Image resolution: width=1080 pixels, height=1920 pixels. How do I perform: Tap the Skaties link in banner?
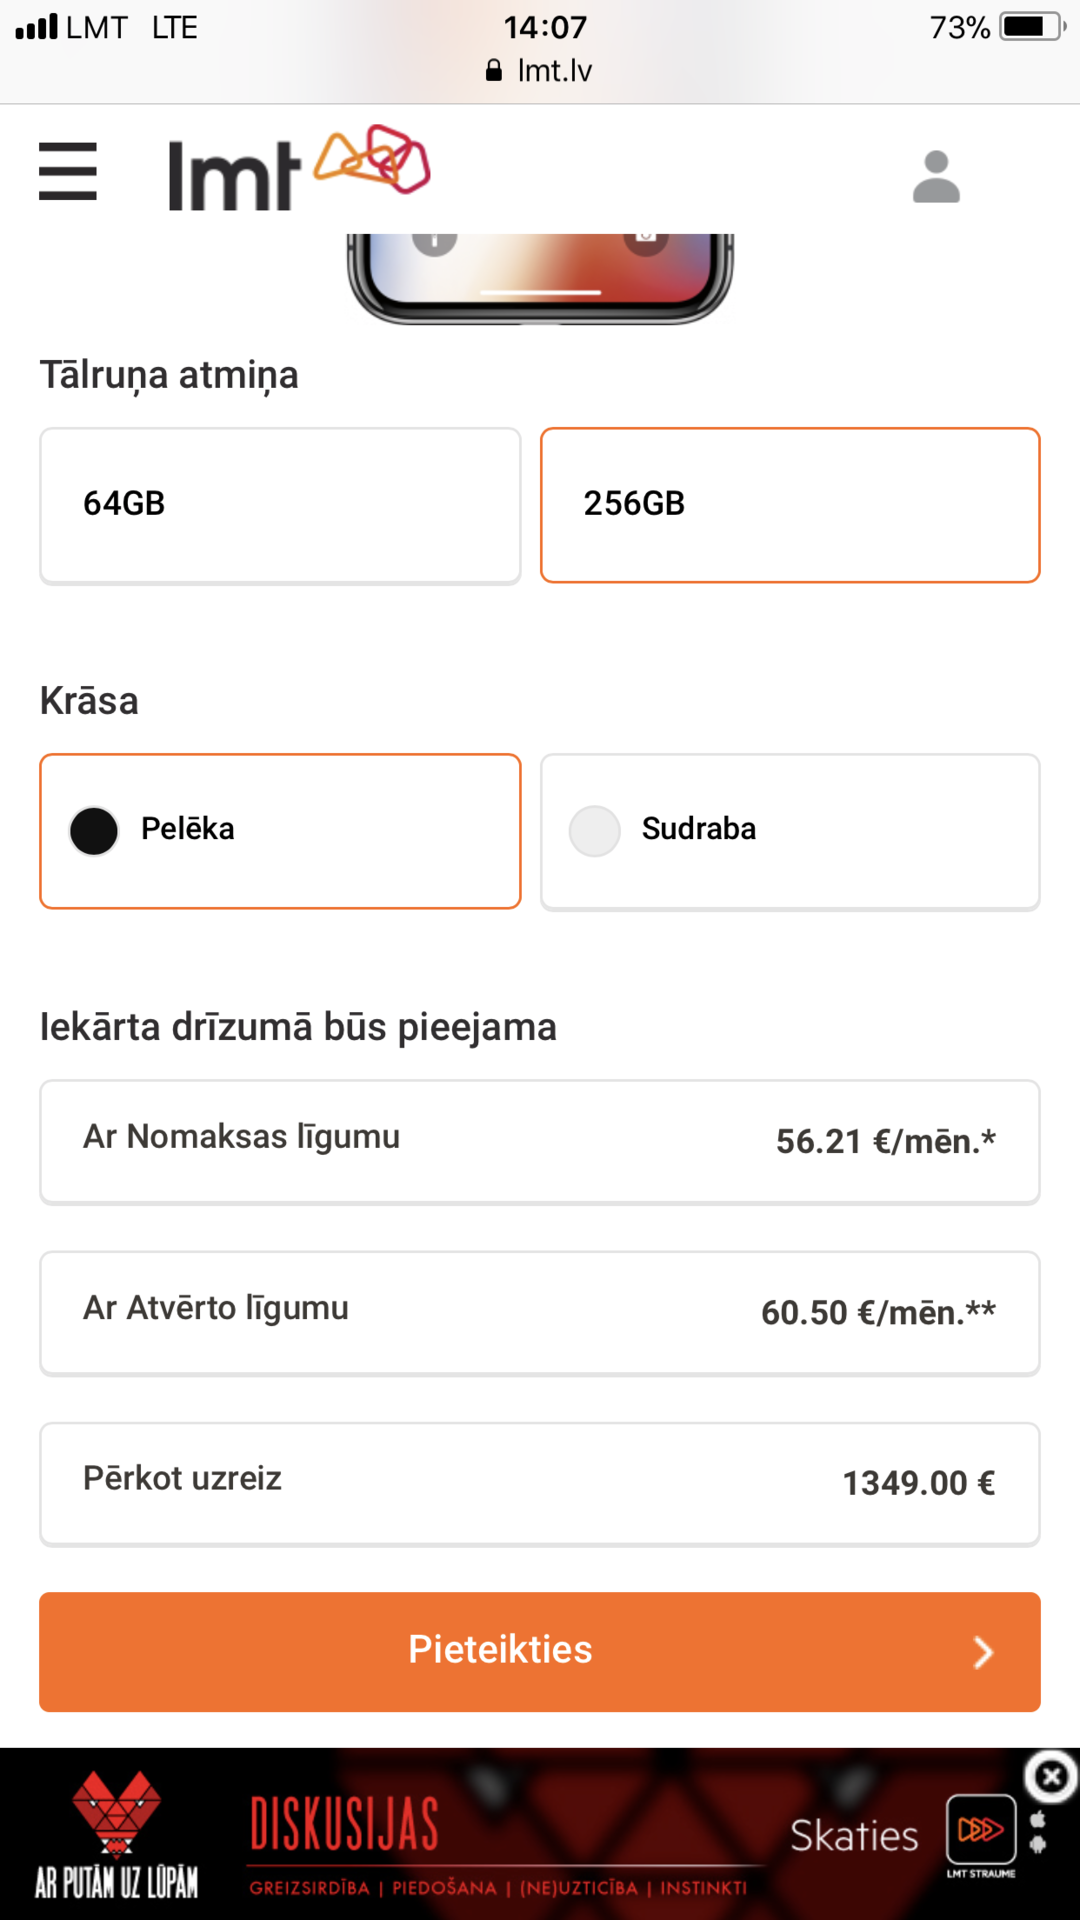click(x=854, y=1836)
